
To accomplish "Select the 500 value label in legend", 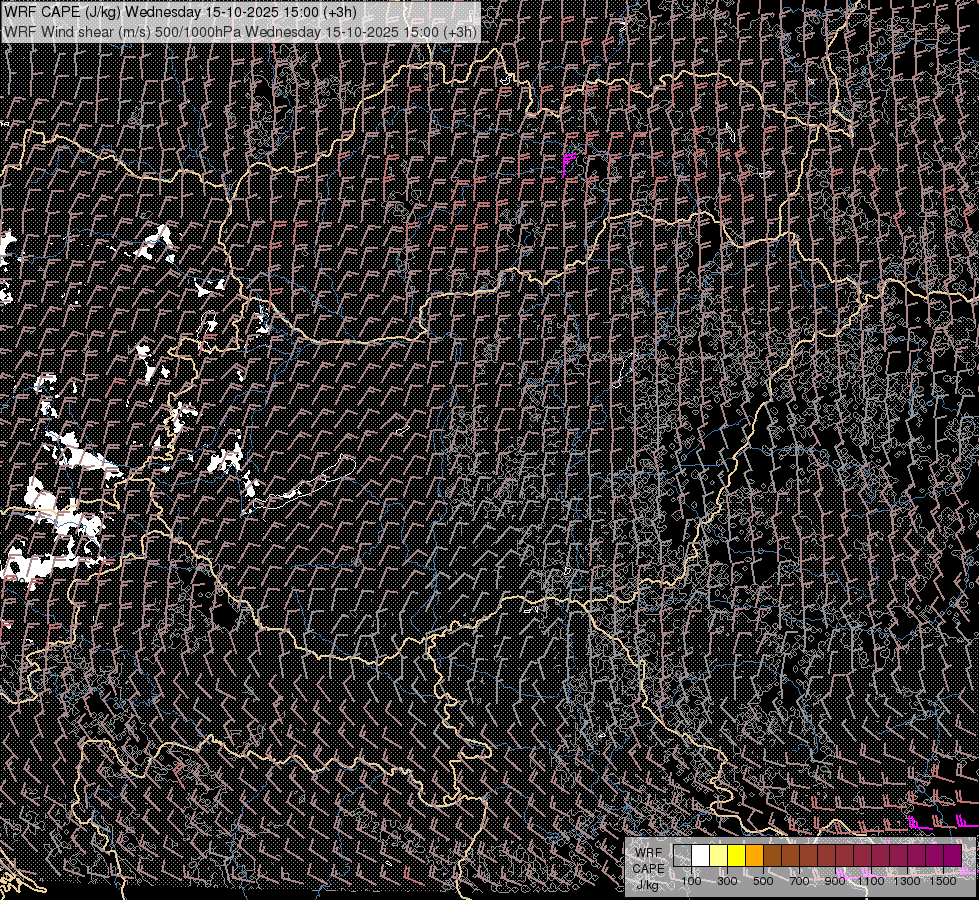I will pos(763,881).
